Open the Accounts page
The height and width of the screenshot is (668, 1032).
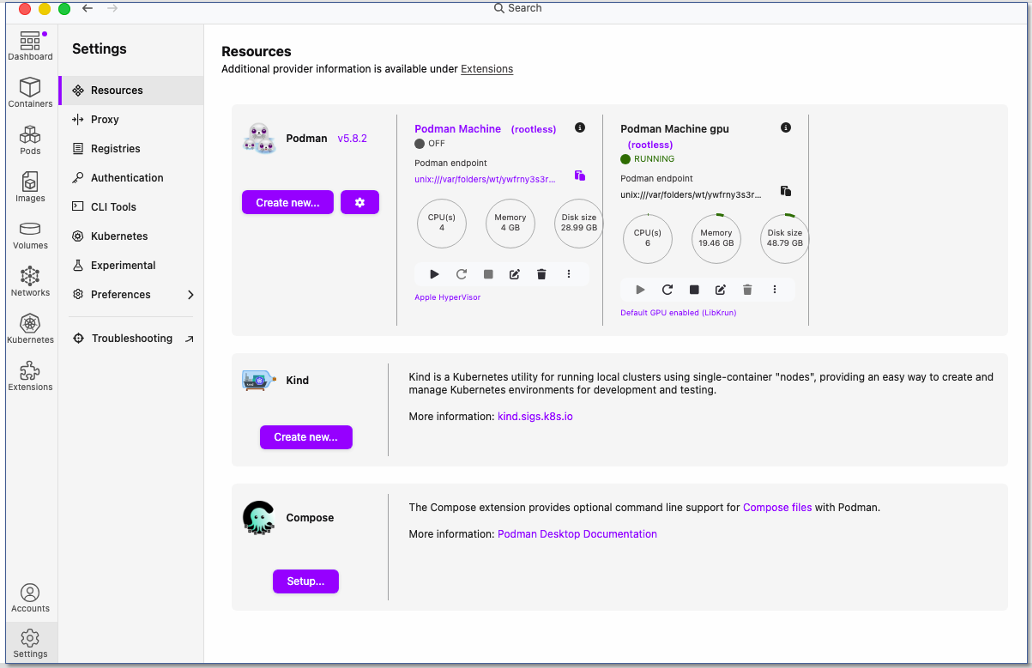(30, 598)
